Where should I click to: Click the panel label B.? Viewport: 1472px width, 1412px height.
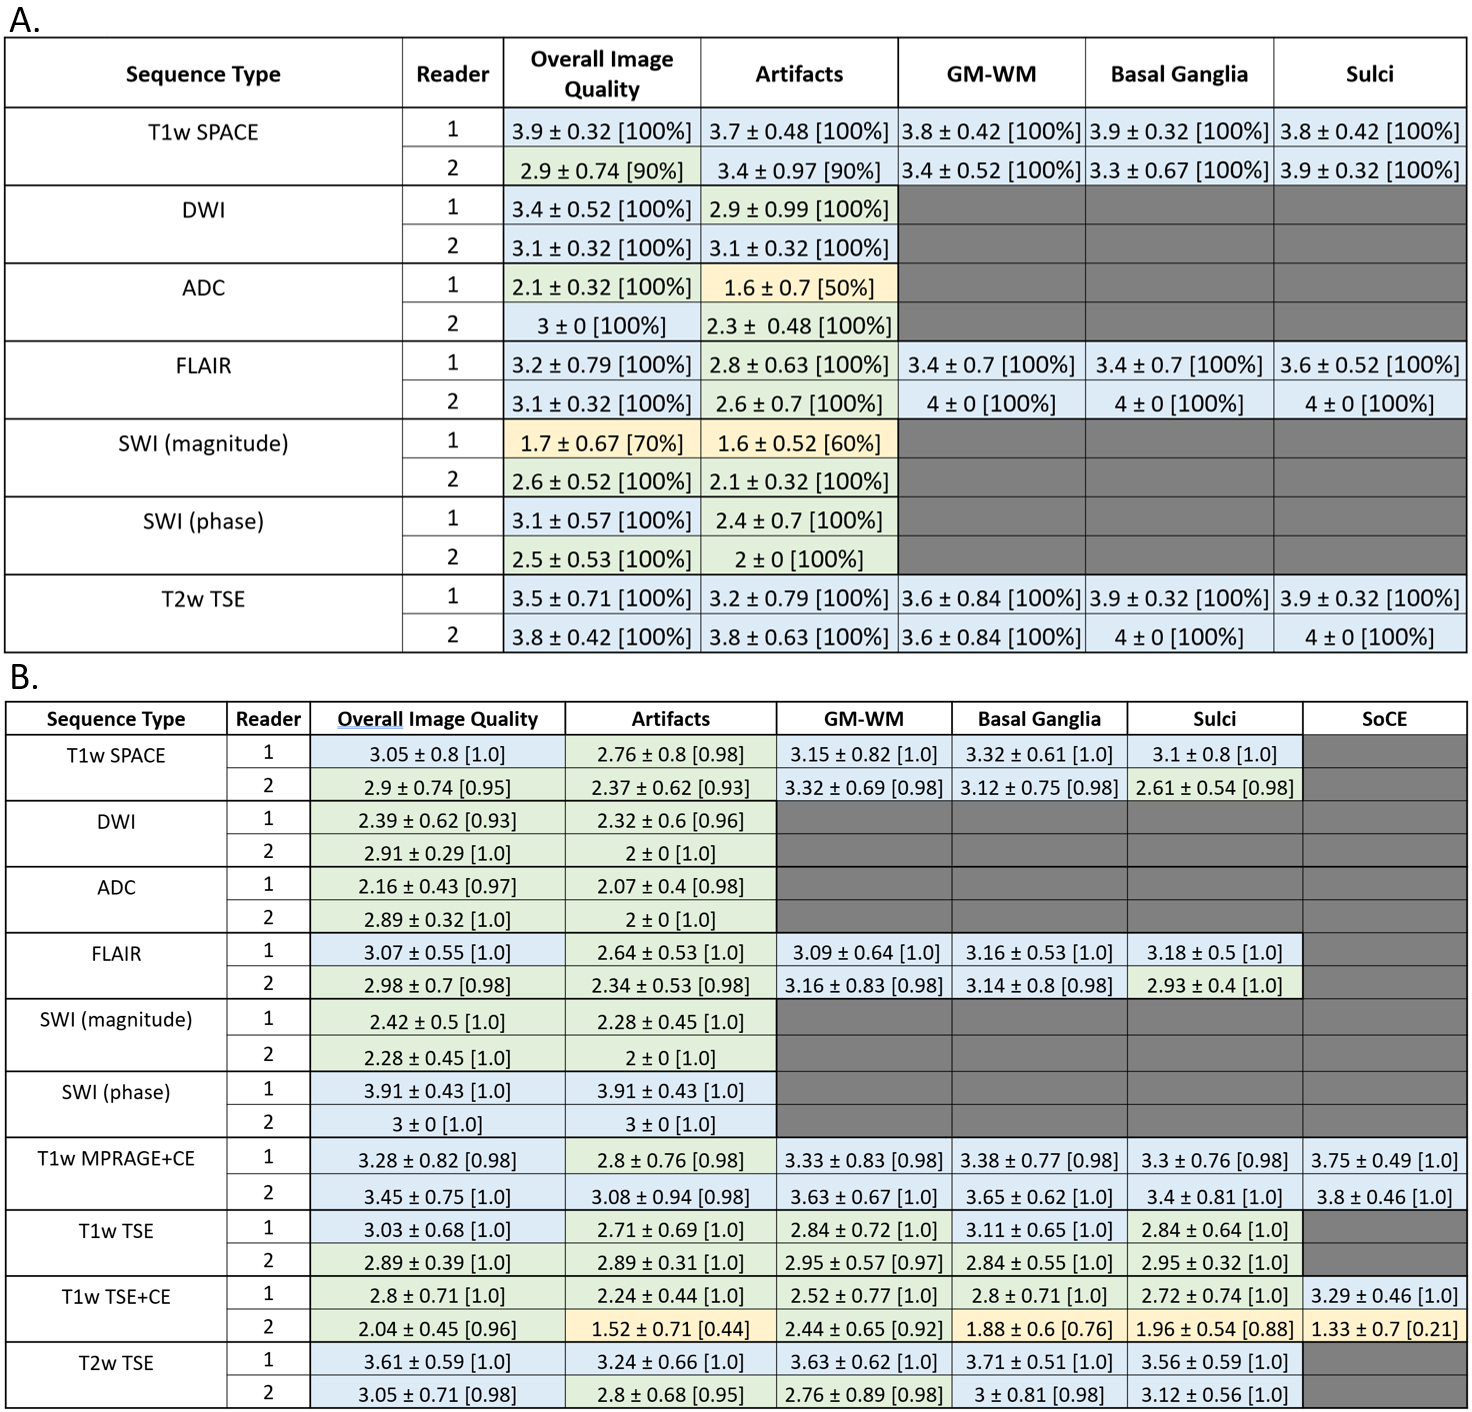click(x=24, y=678)
